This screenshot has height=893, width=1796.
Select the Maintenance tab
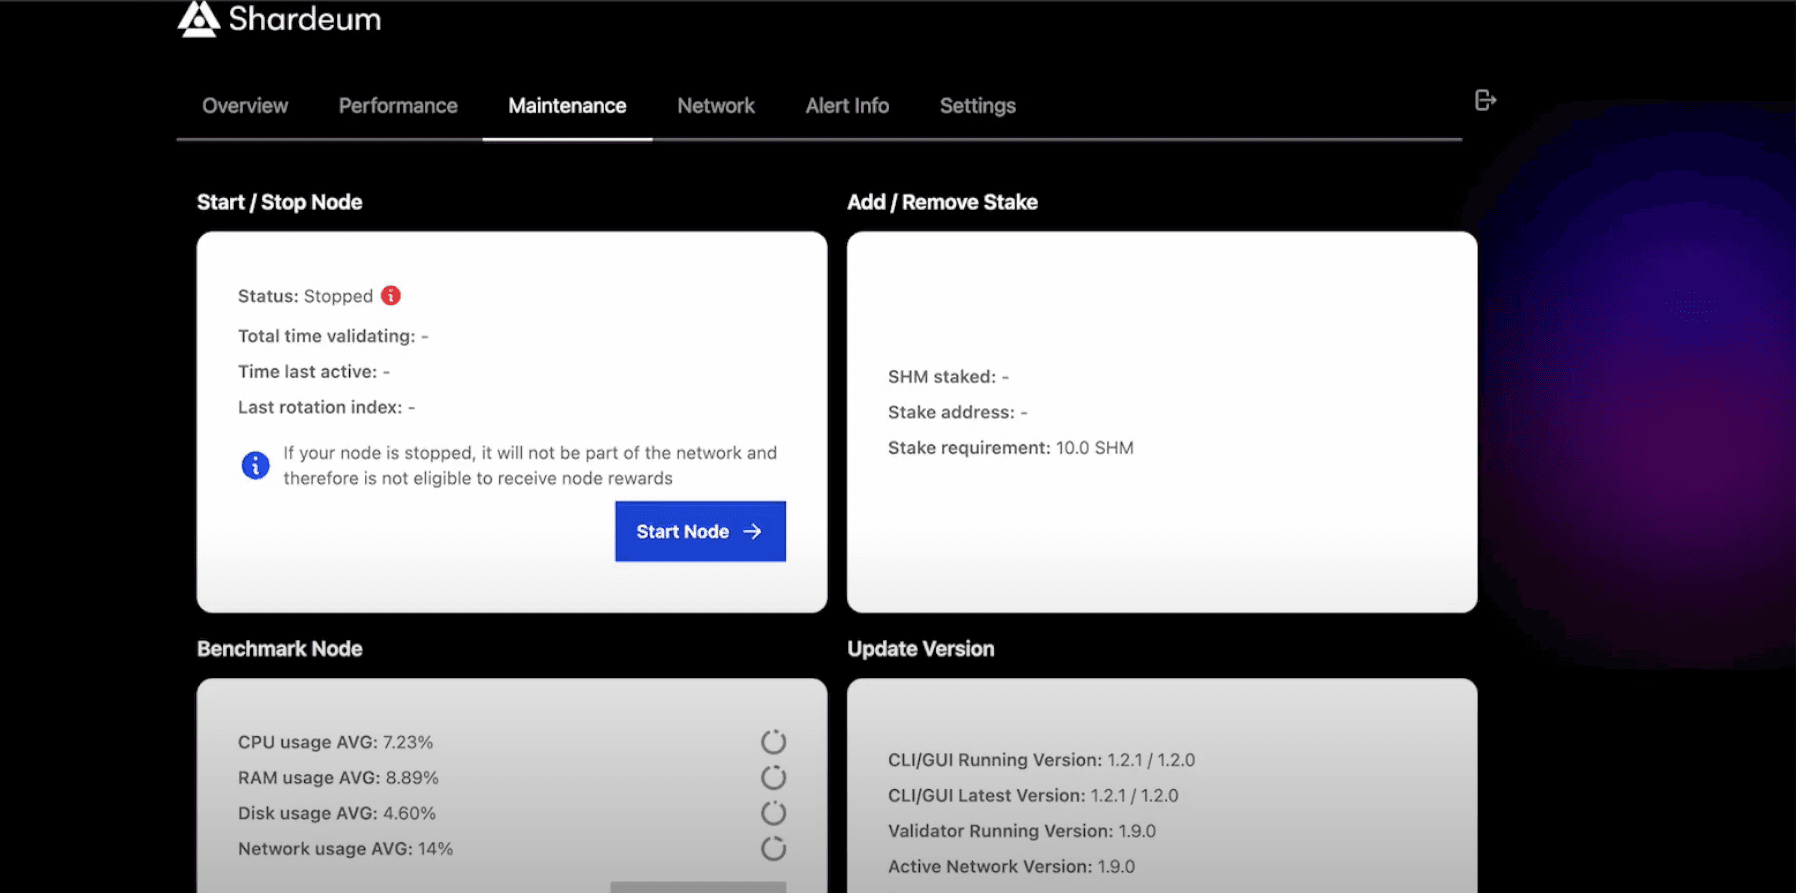tap(567, 106)
